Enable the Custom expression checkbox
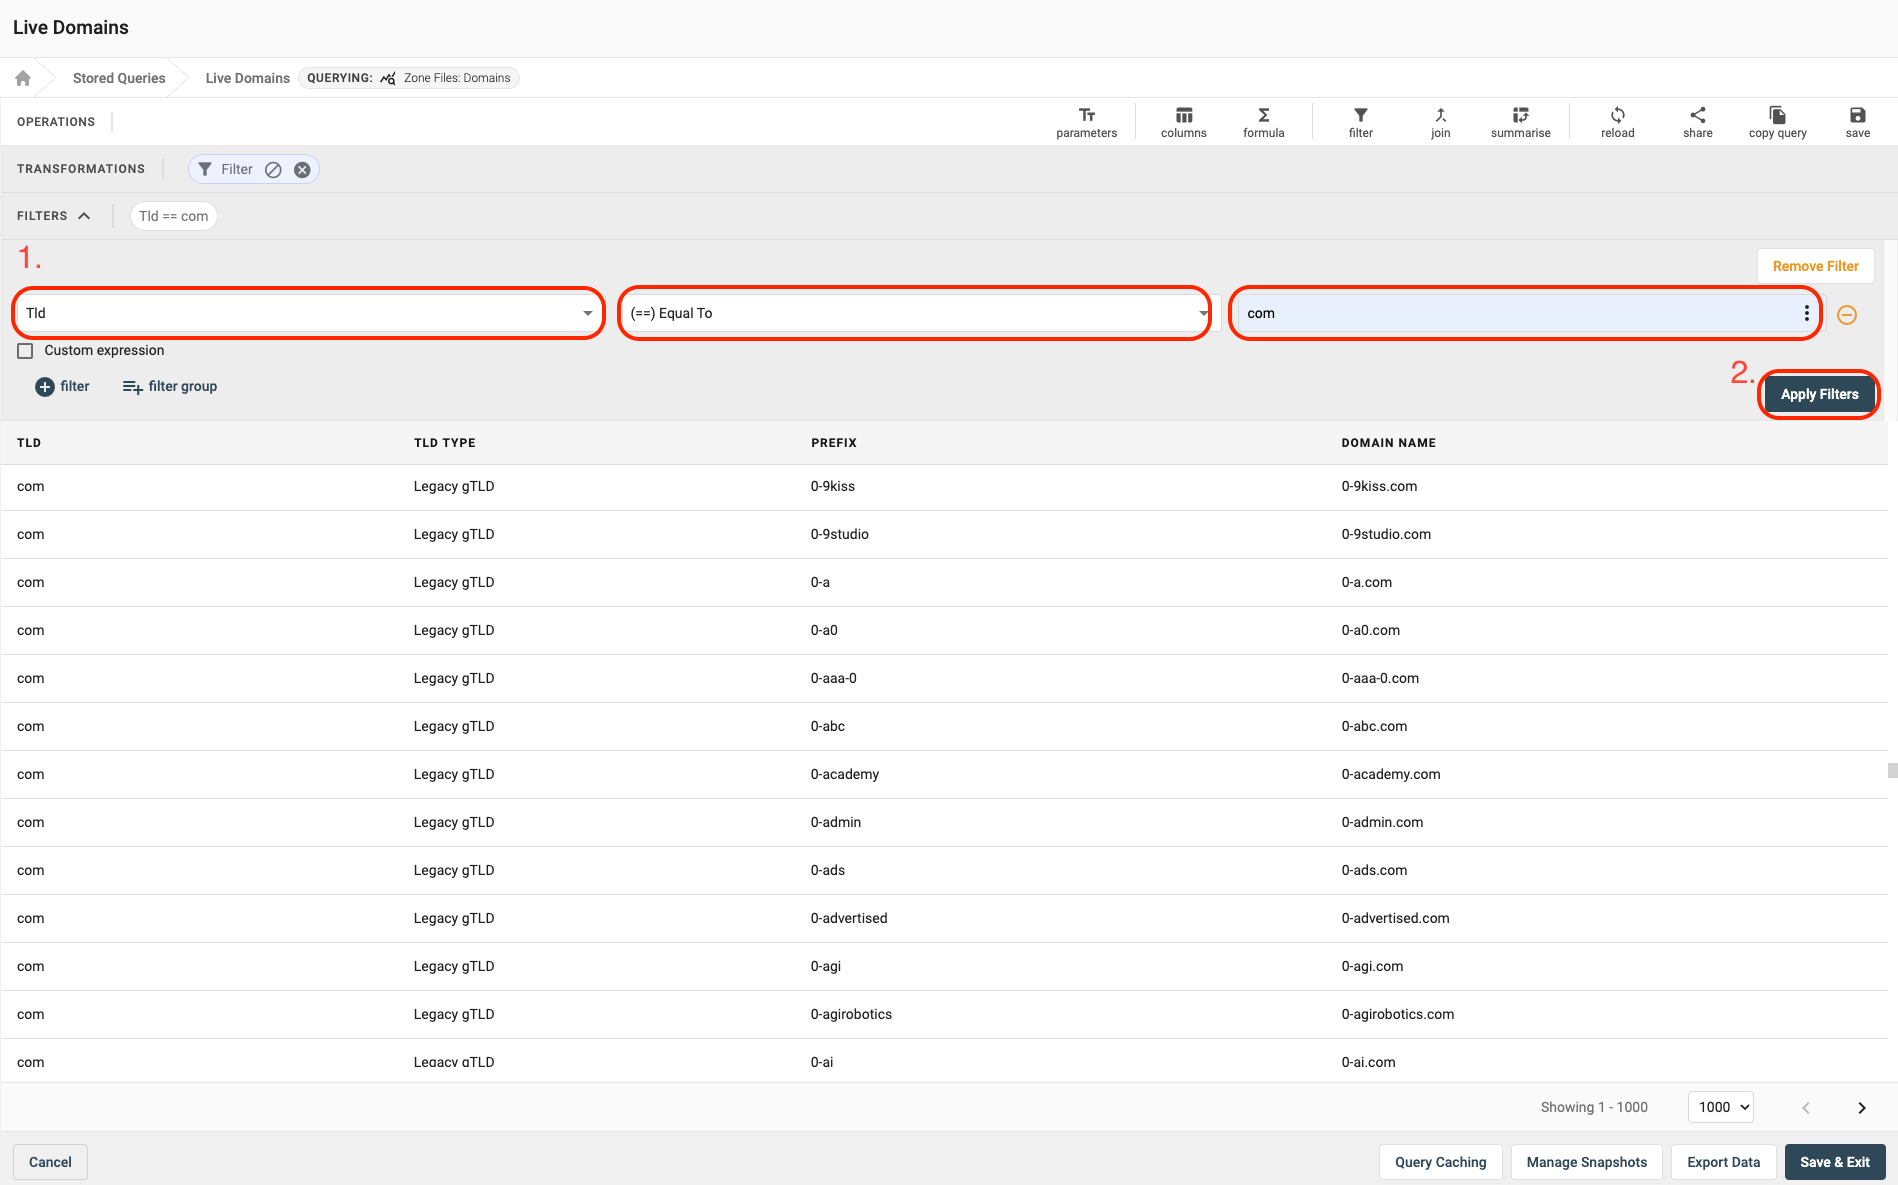The height and width of the screenshot is (1185, 1898). (26, 351)
